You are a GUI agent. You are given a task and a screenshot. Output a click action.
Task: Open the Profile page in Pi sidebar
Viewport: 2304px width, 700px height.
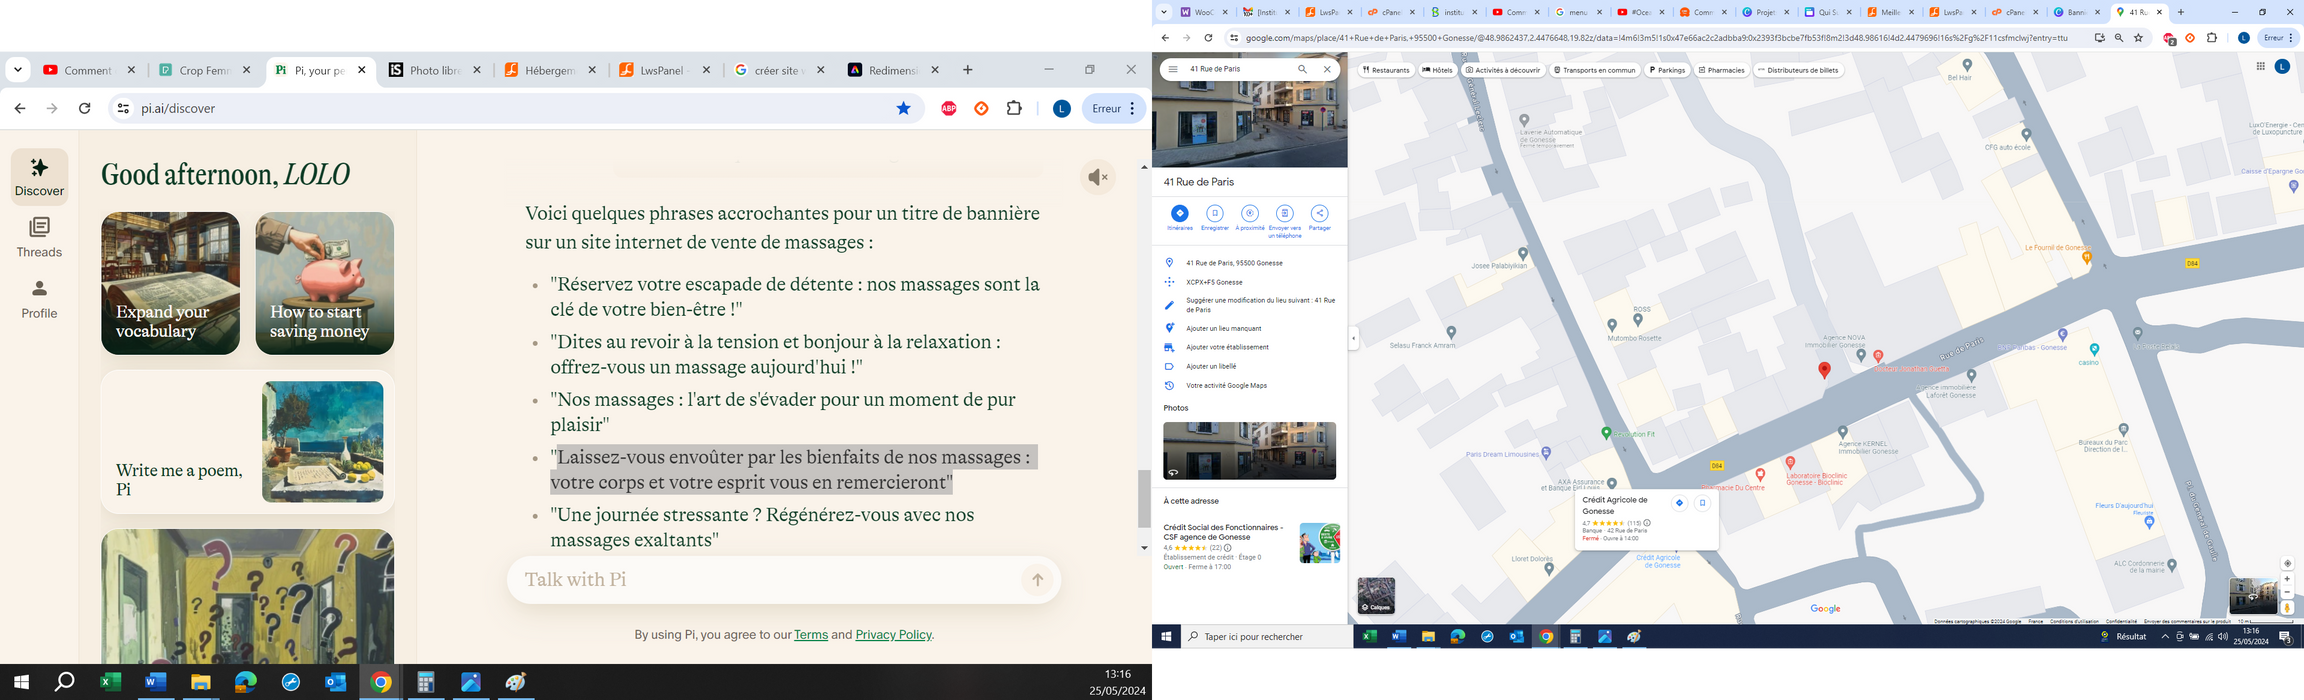40,299
